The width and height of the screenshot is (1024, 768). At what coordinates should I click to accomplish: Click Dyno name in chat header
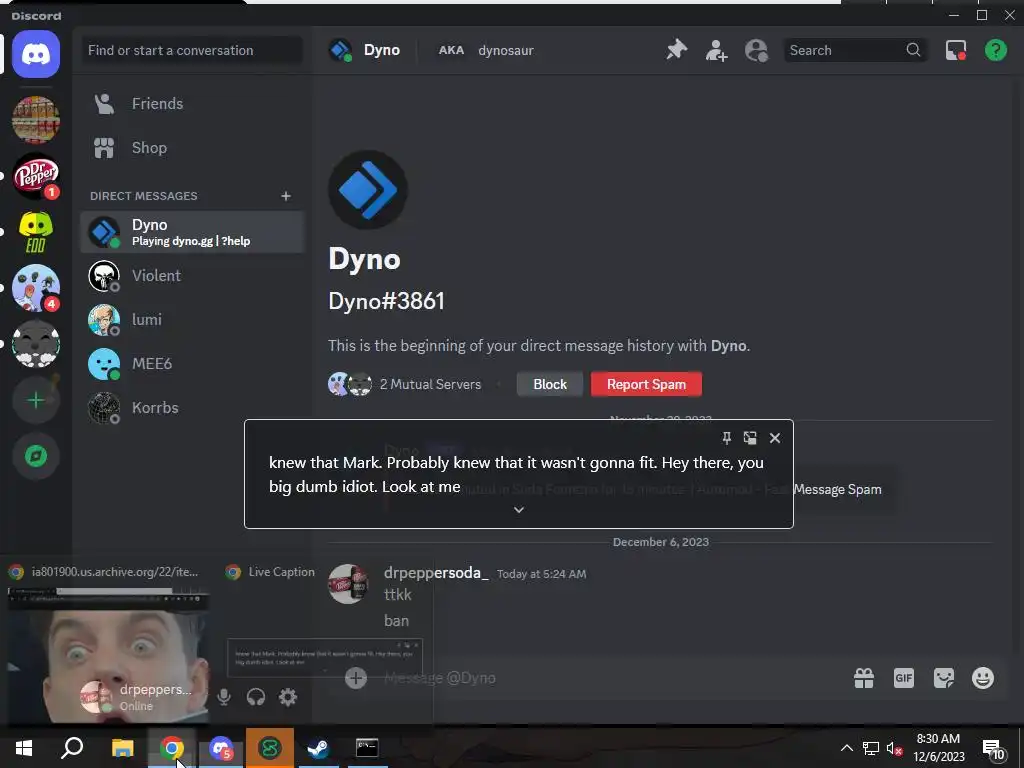[382, 50]
